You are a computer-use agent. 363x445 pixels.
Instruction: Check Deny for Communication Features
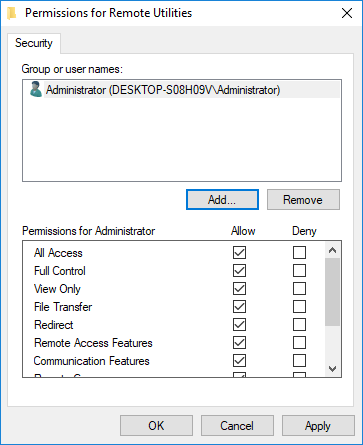pos(299,361)
